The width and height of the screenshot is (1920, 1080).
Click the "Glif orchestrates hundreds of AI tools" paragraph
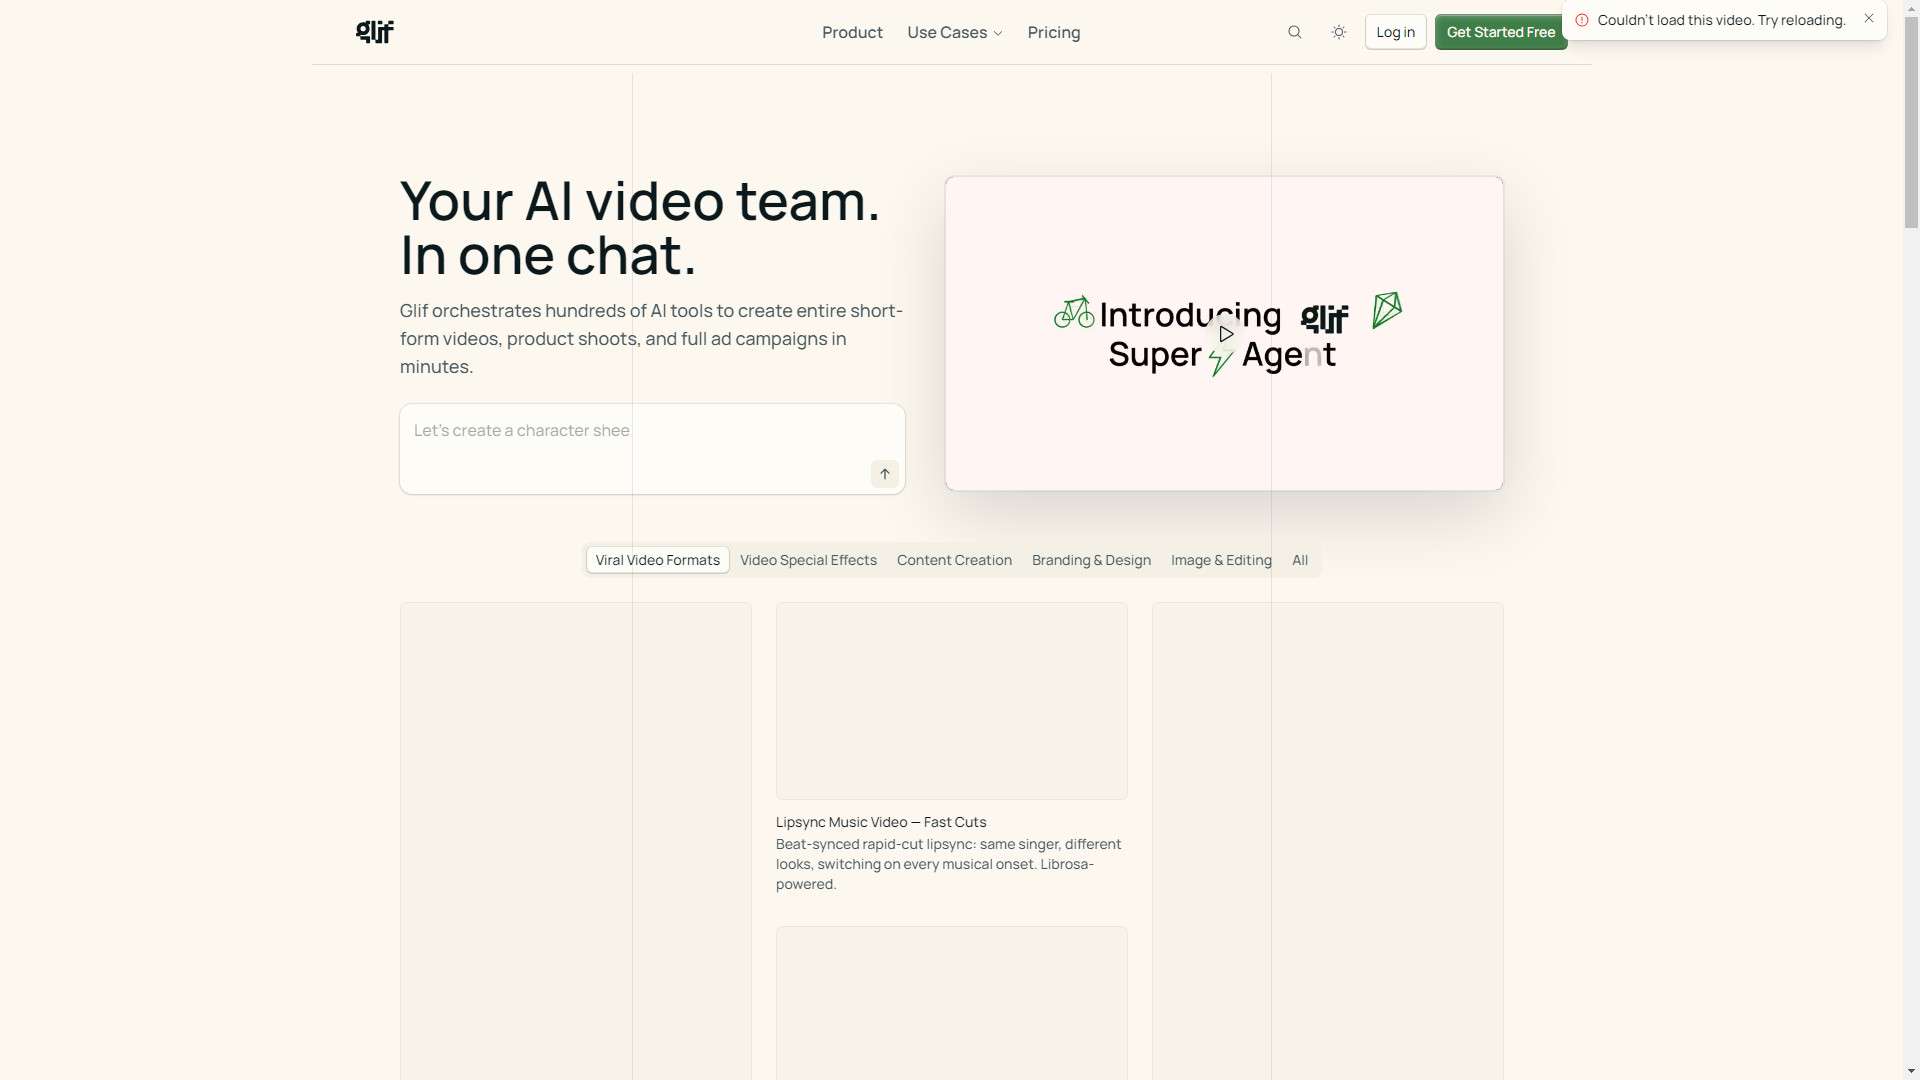pos(651,339)
